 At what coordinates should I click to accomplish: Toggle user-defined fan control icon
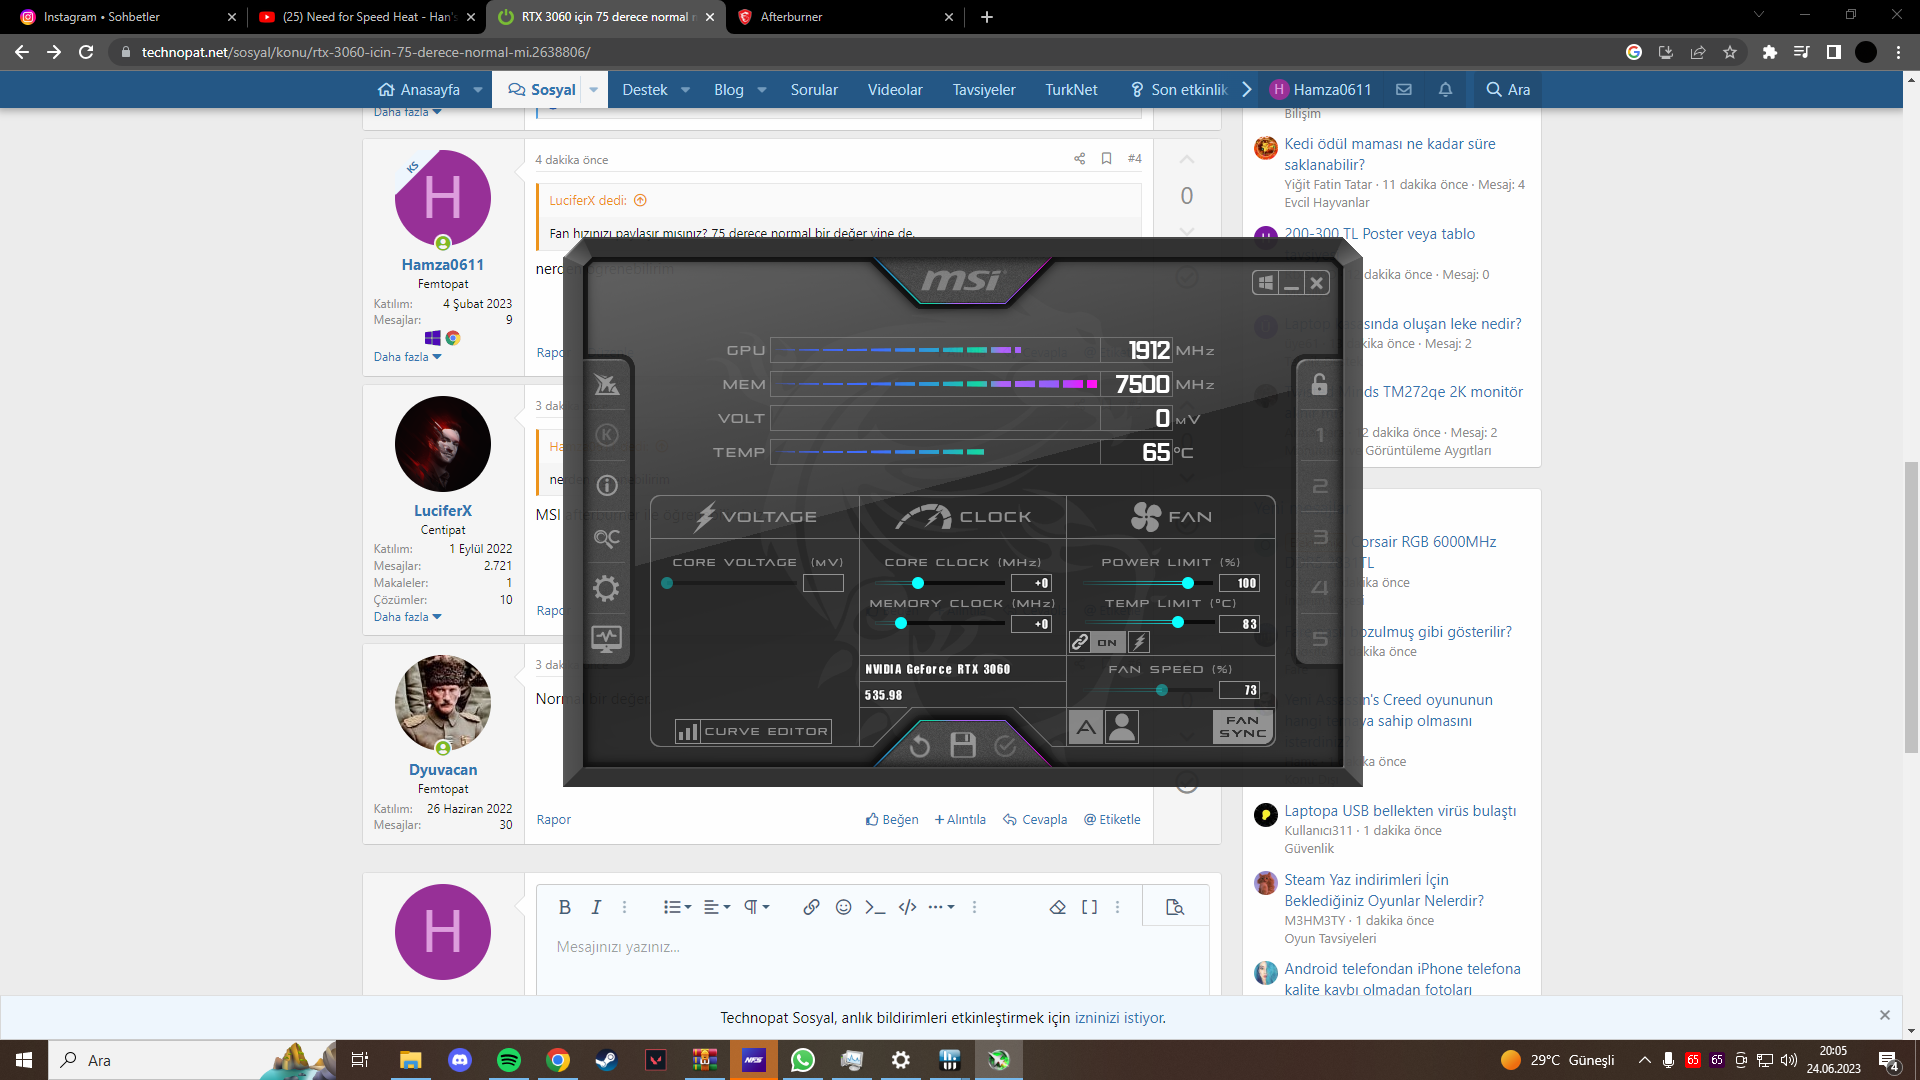tap(1122, 727)
